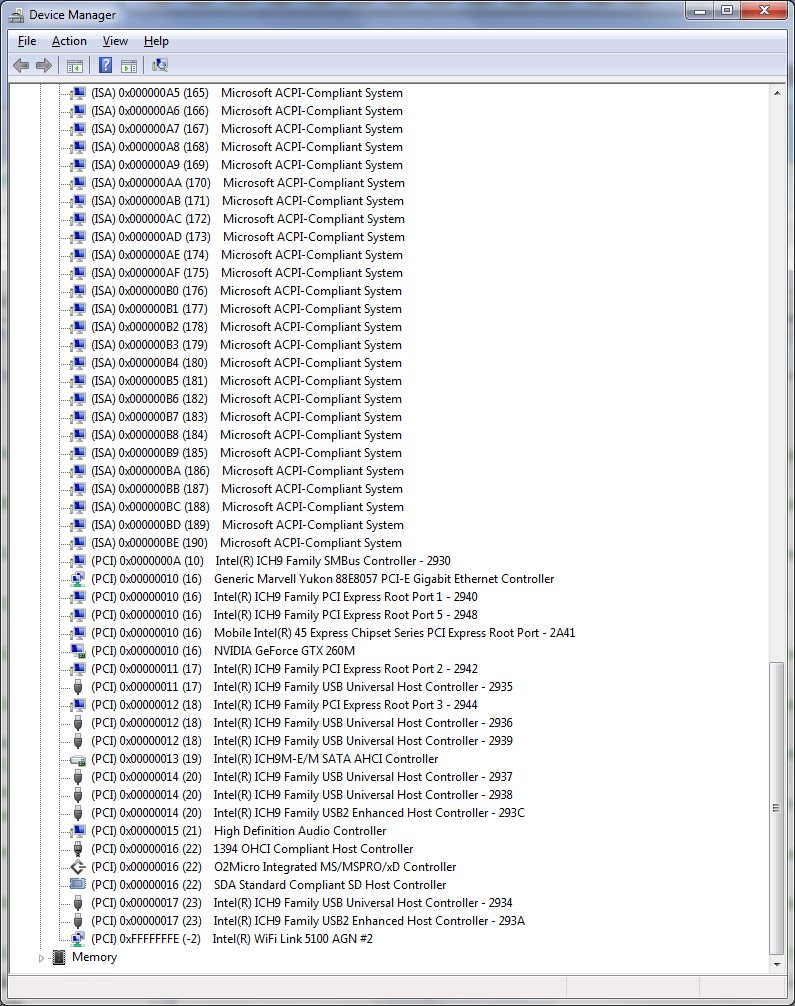This screenshot has height=1006, width=795.
Task: Select ISA 0x000000A9 (169) entry
Action: 247,165
